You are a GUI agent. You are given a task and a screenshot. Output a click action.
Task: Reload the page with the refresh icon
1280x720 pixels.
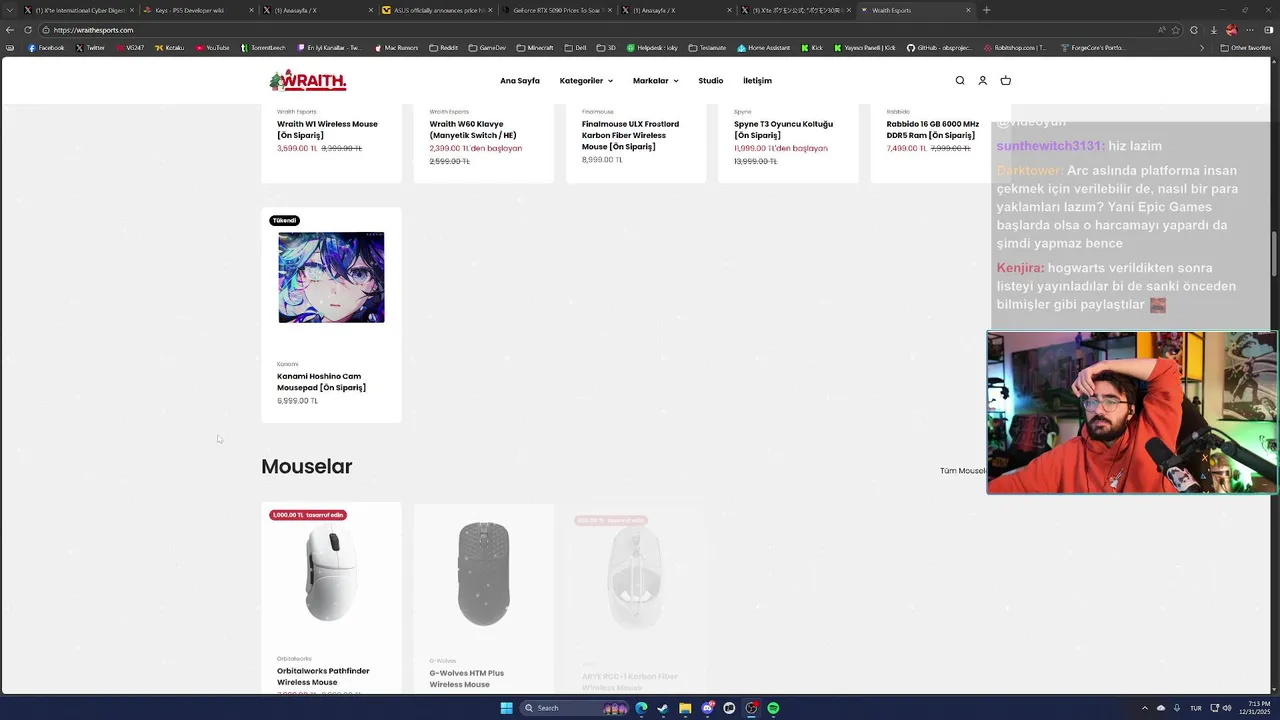click(28, 30)
